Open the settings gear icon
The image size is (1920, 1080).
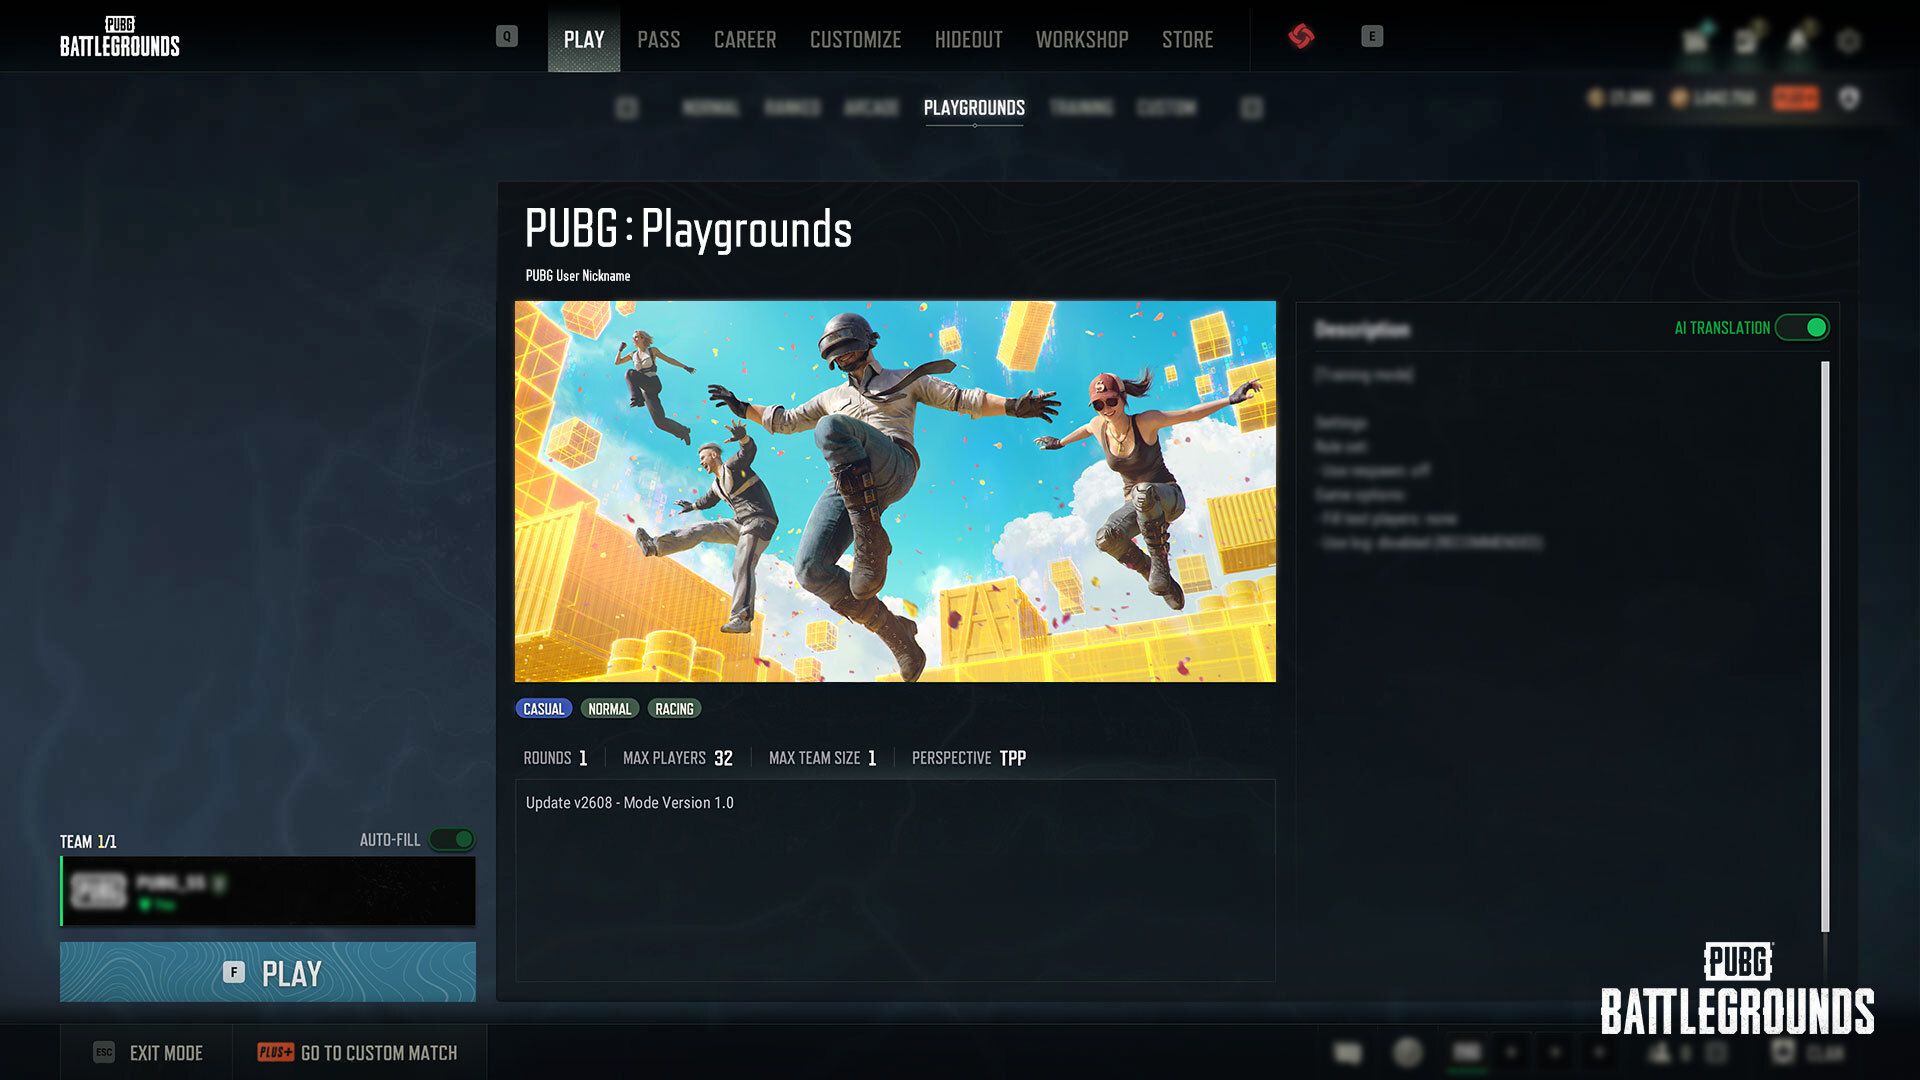tap(1849, 41)
